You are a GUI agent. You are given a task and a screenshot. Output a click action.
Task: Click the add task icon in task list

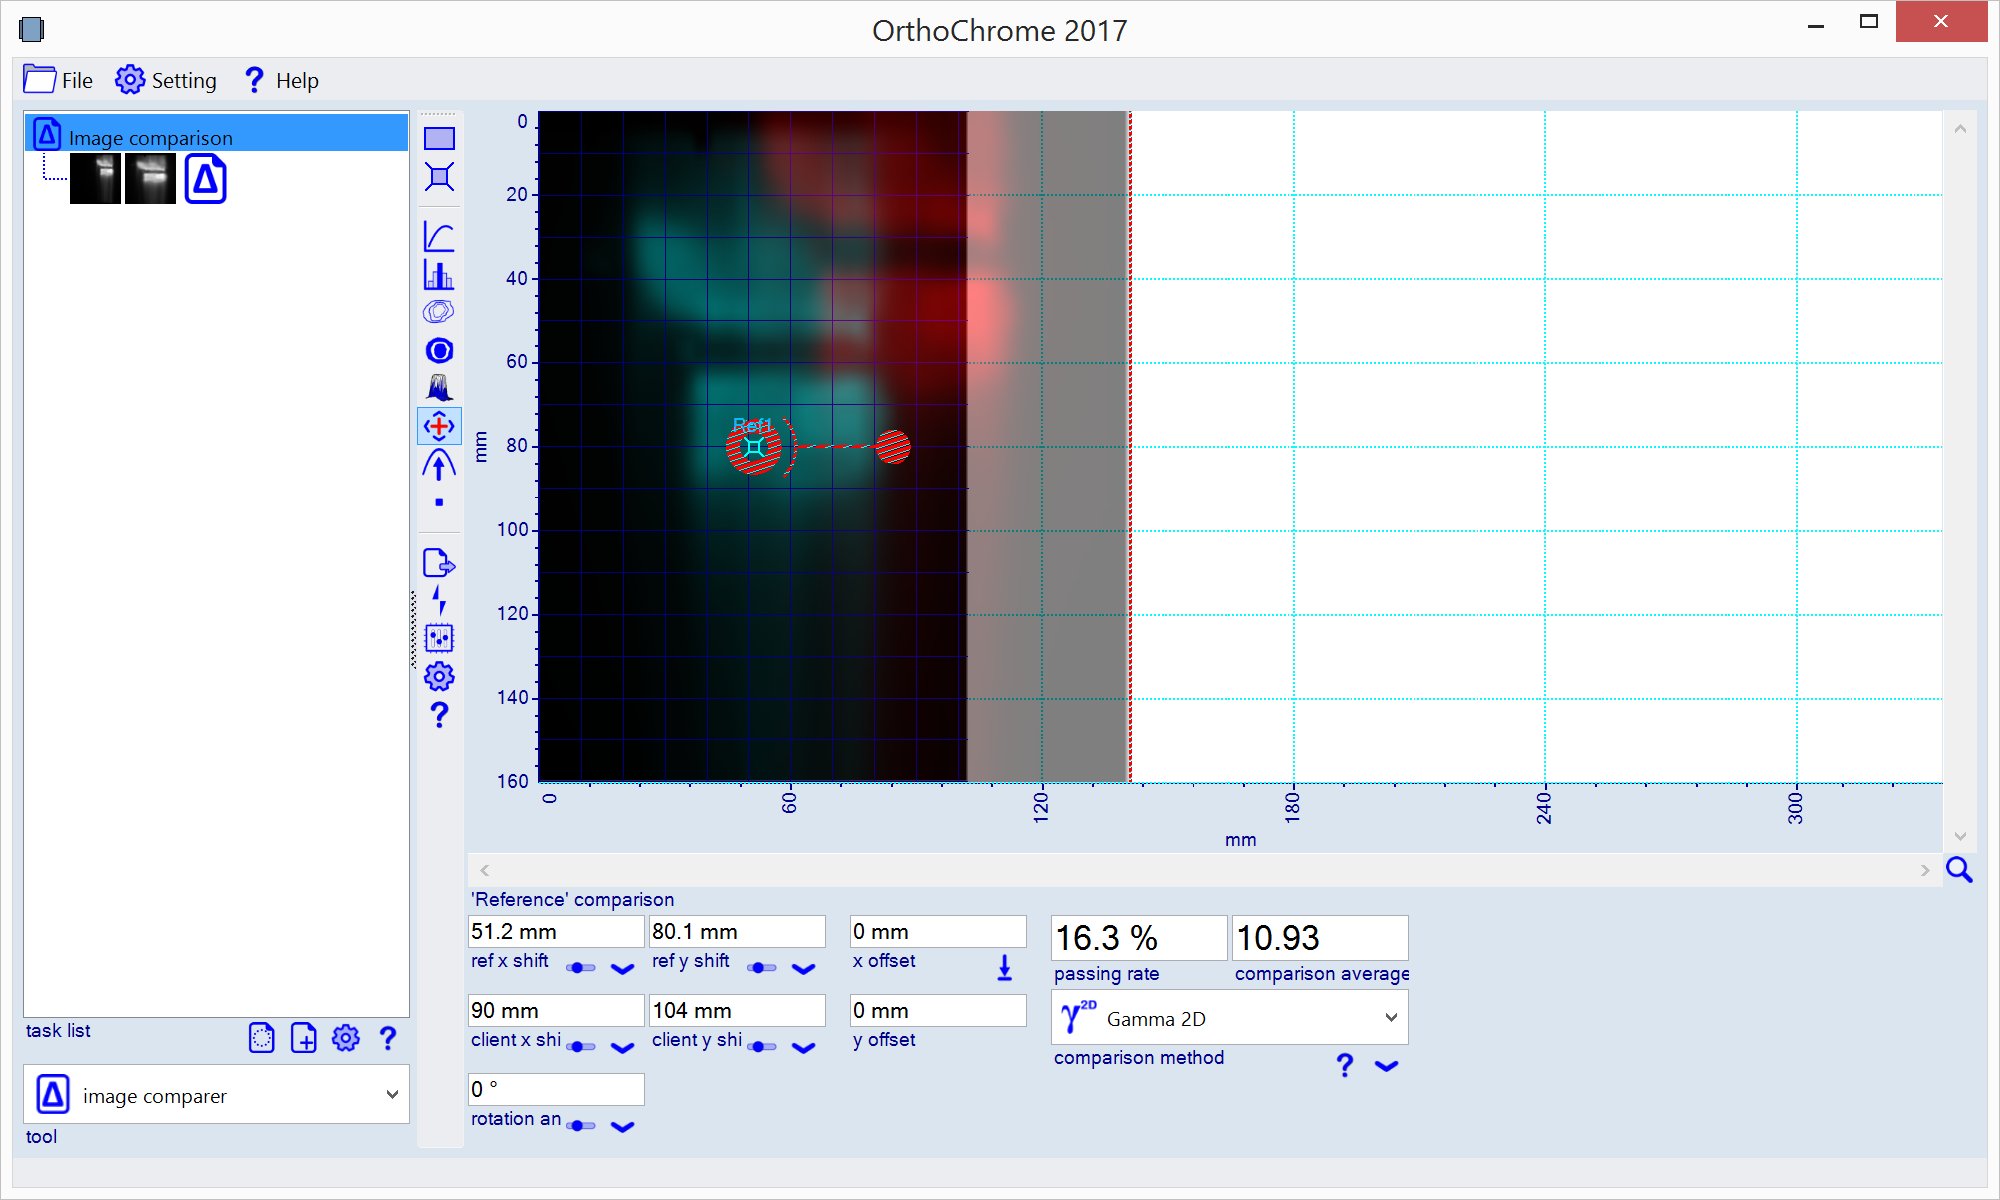point(303,1038)
